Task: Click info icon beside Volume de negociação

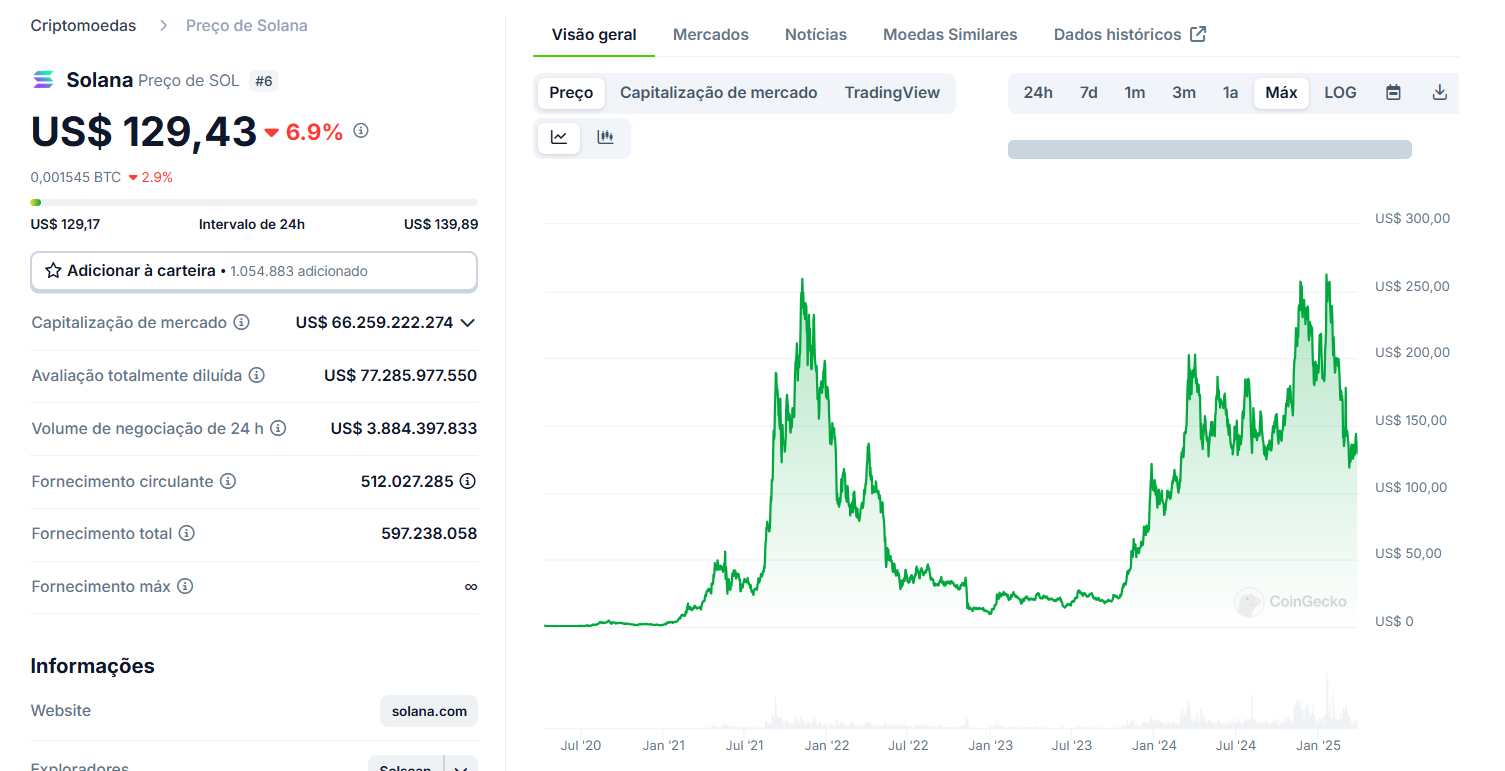Action: [x=278, y=428]
